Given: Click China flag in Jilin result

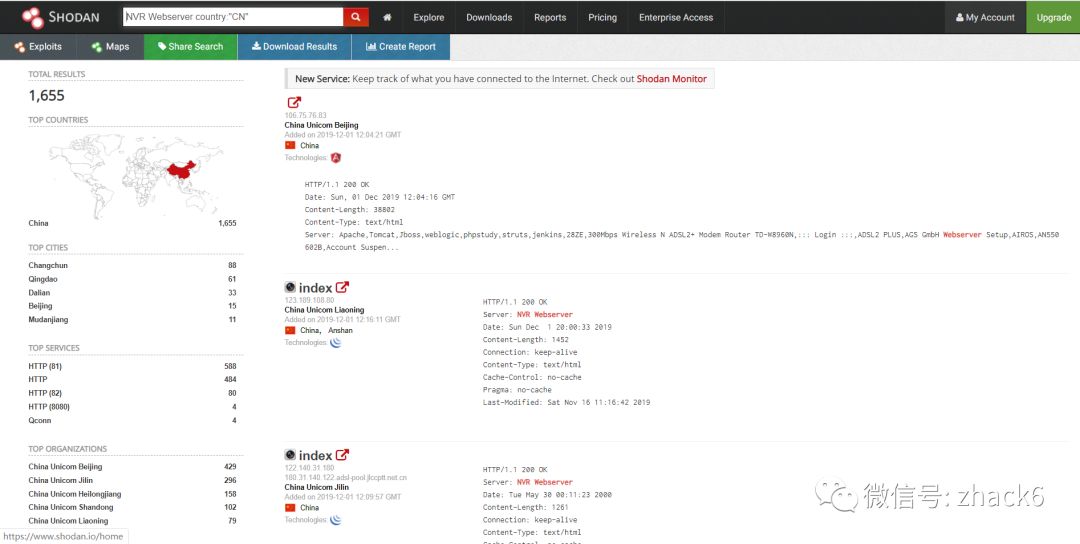Looking at the screenshot, I should click(x=290, y=508).
